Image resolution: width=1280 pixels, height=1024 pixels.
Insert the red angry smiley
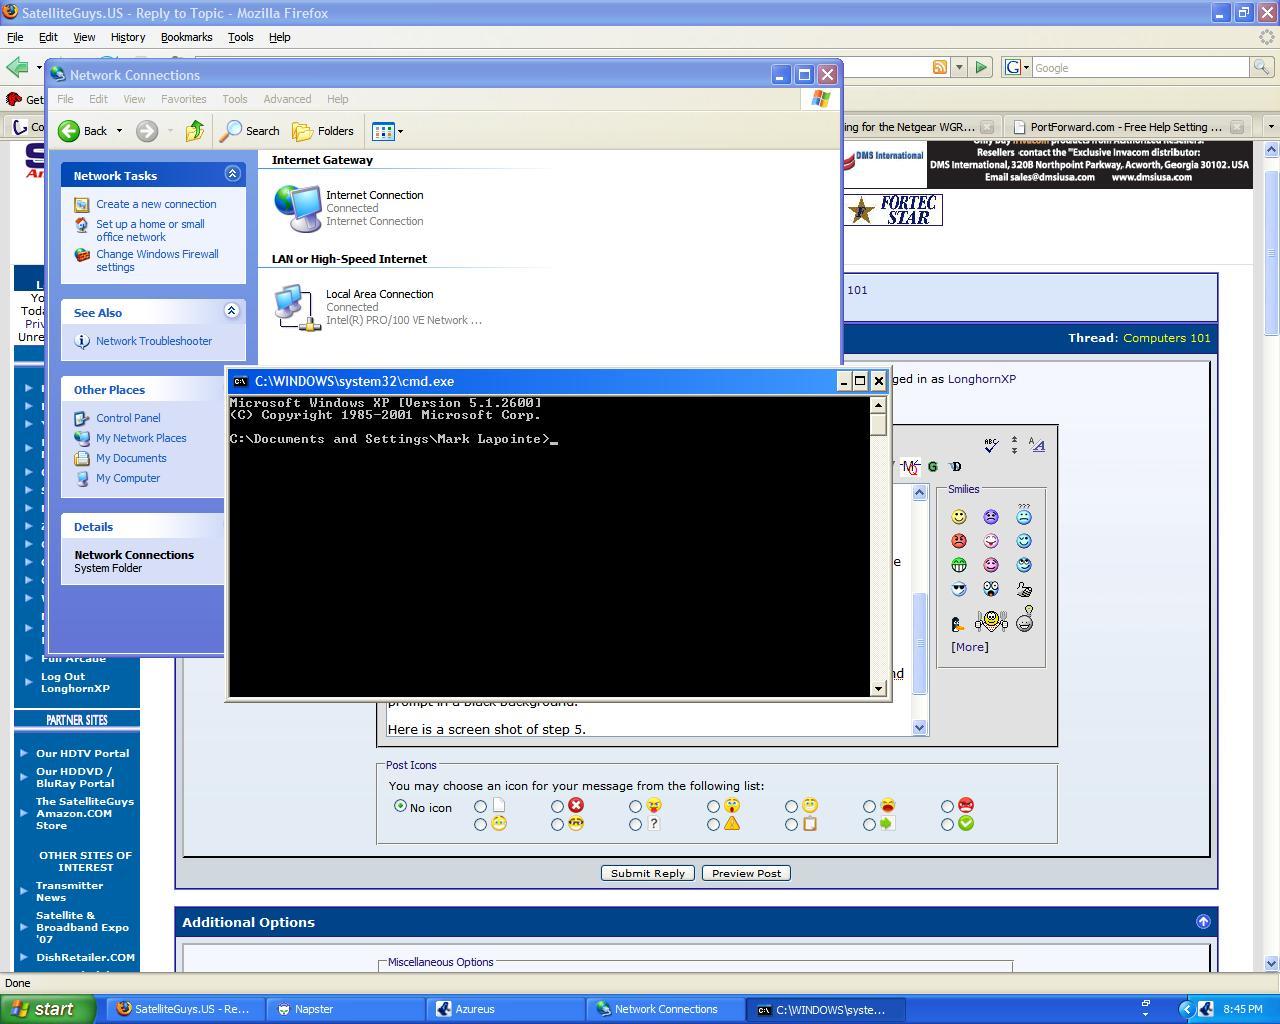(x=959, y=541)
